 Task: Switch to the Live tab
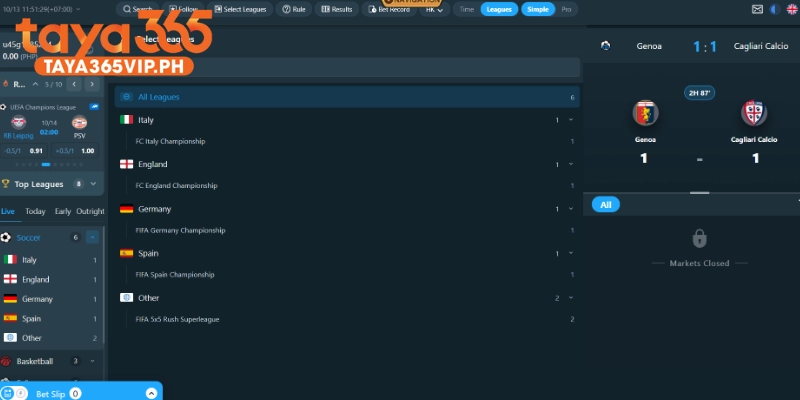[x=8, y=211]
